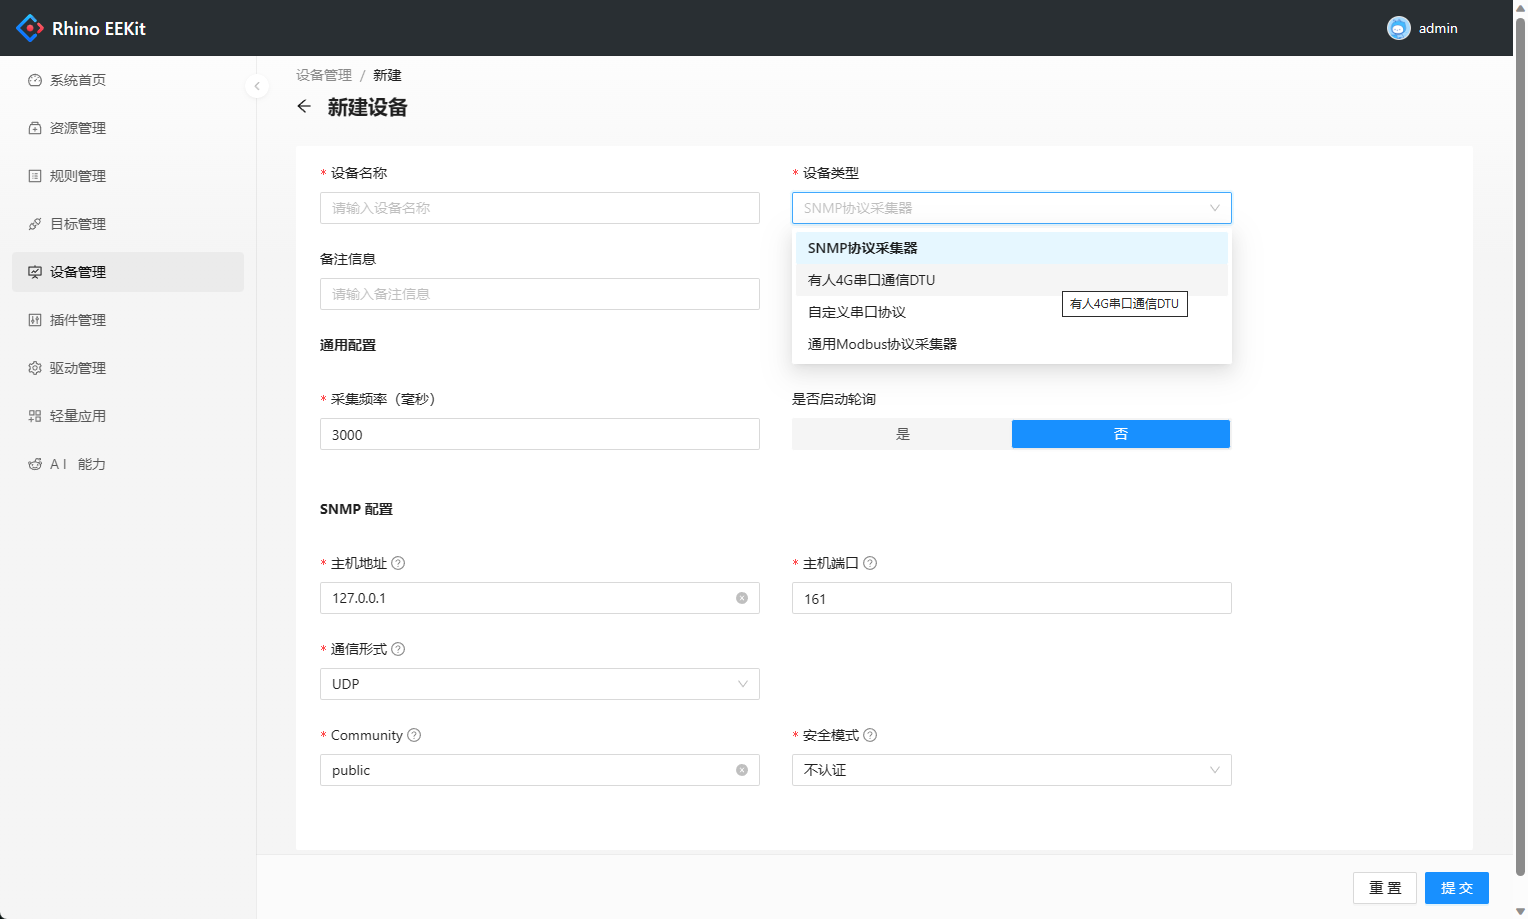Select 是 for 是否启动轮询
The width and height of the screenshot is (1528, 919).
coord(902,434)
